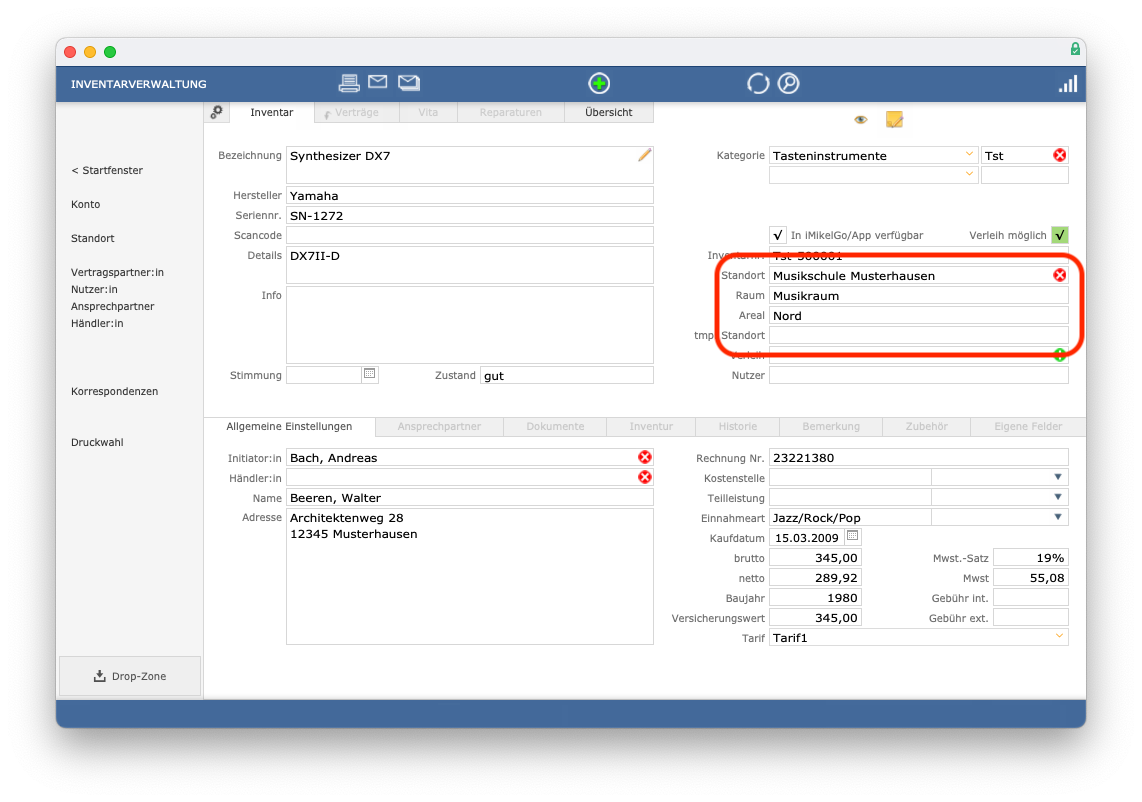Click the single envelope mail icon

[x=377, y=82]
